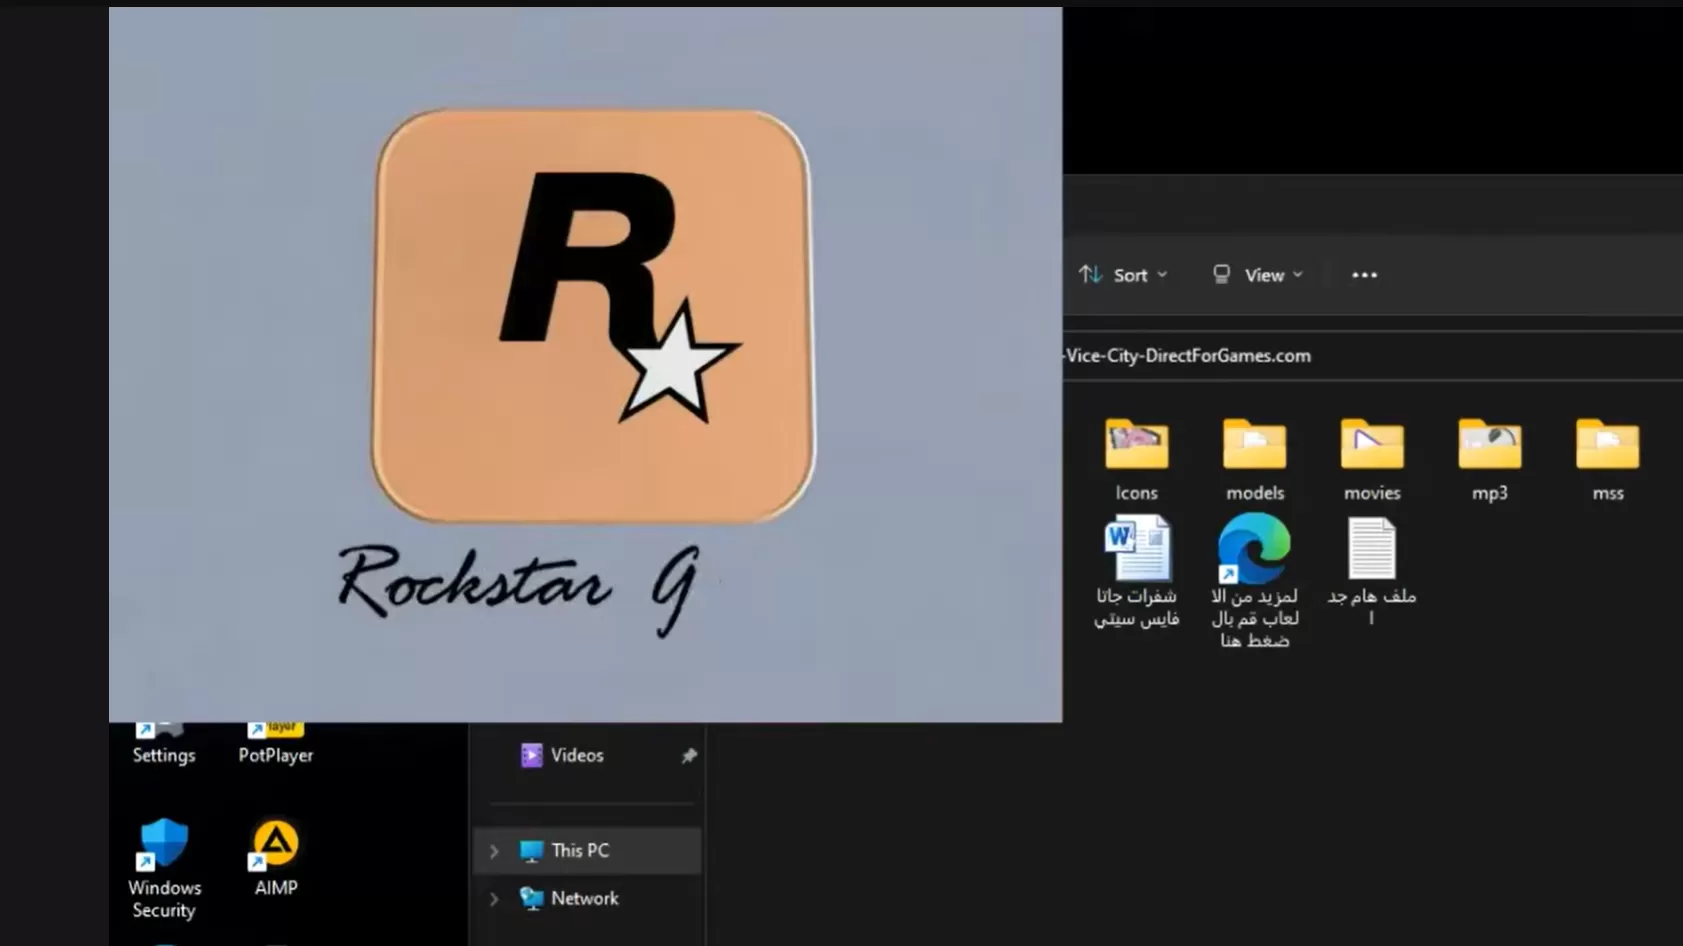Open the Icons folder in File Explorer

click(x=1136, y=459)
